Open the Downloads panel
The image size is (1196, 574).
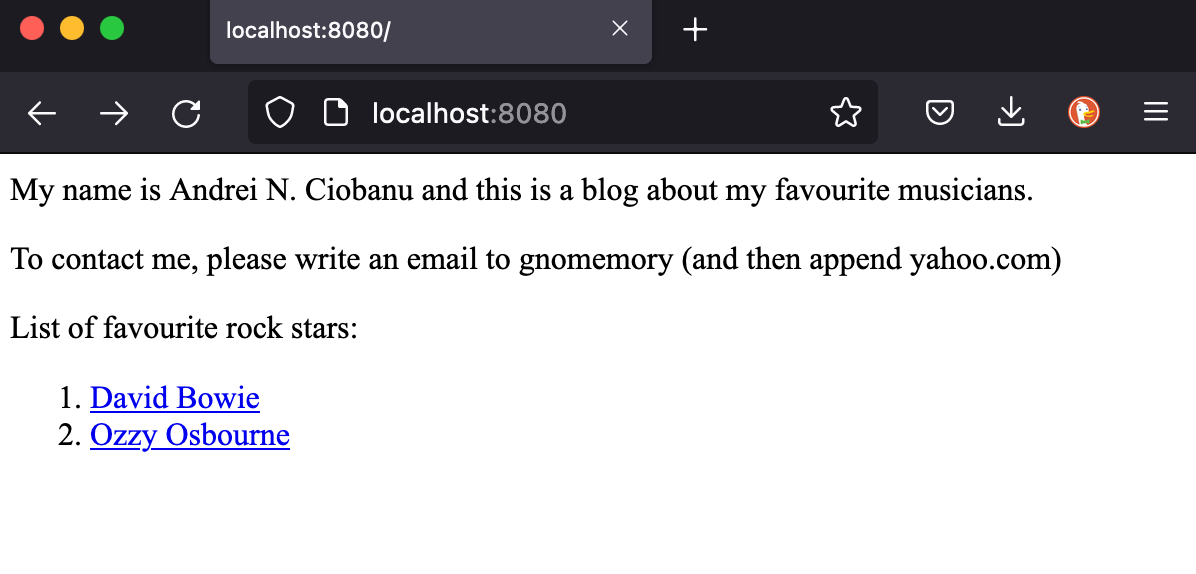(x=1012, y=114)
